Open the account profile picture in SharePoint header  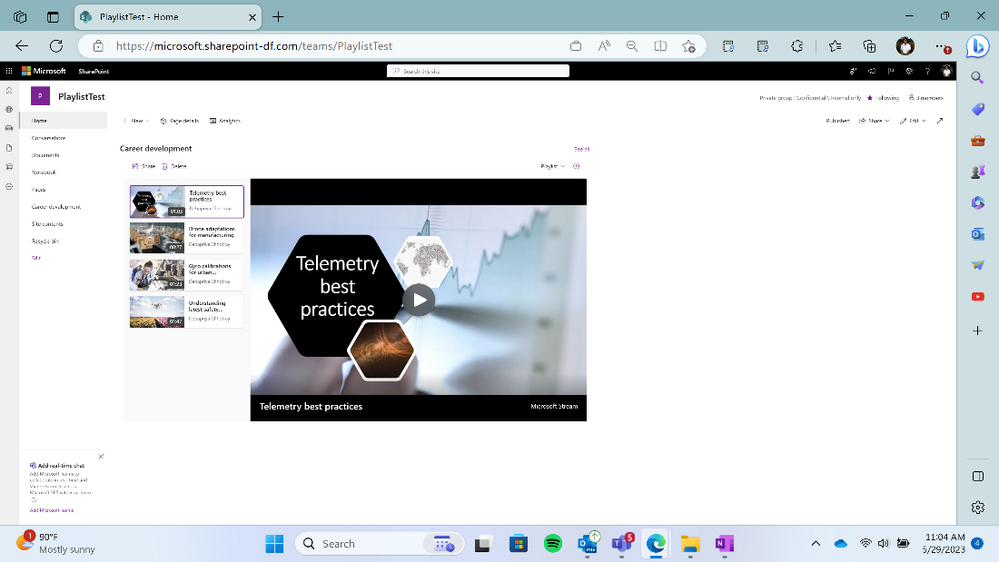947,71
